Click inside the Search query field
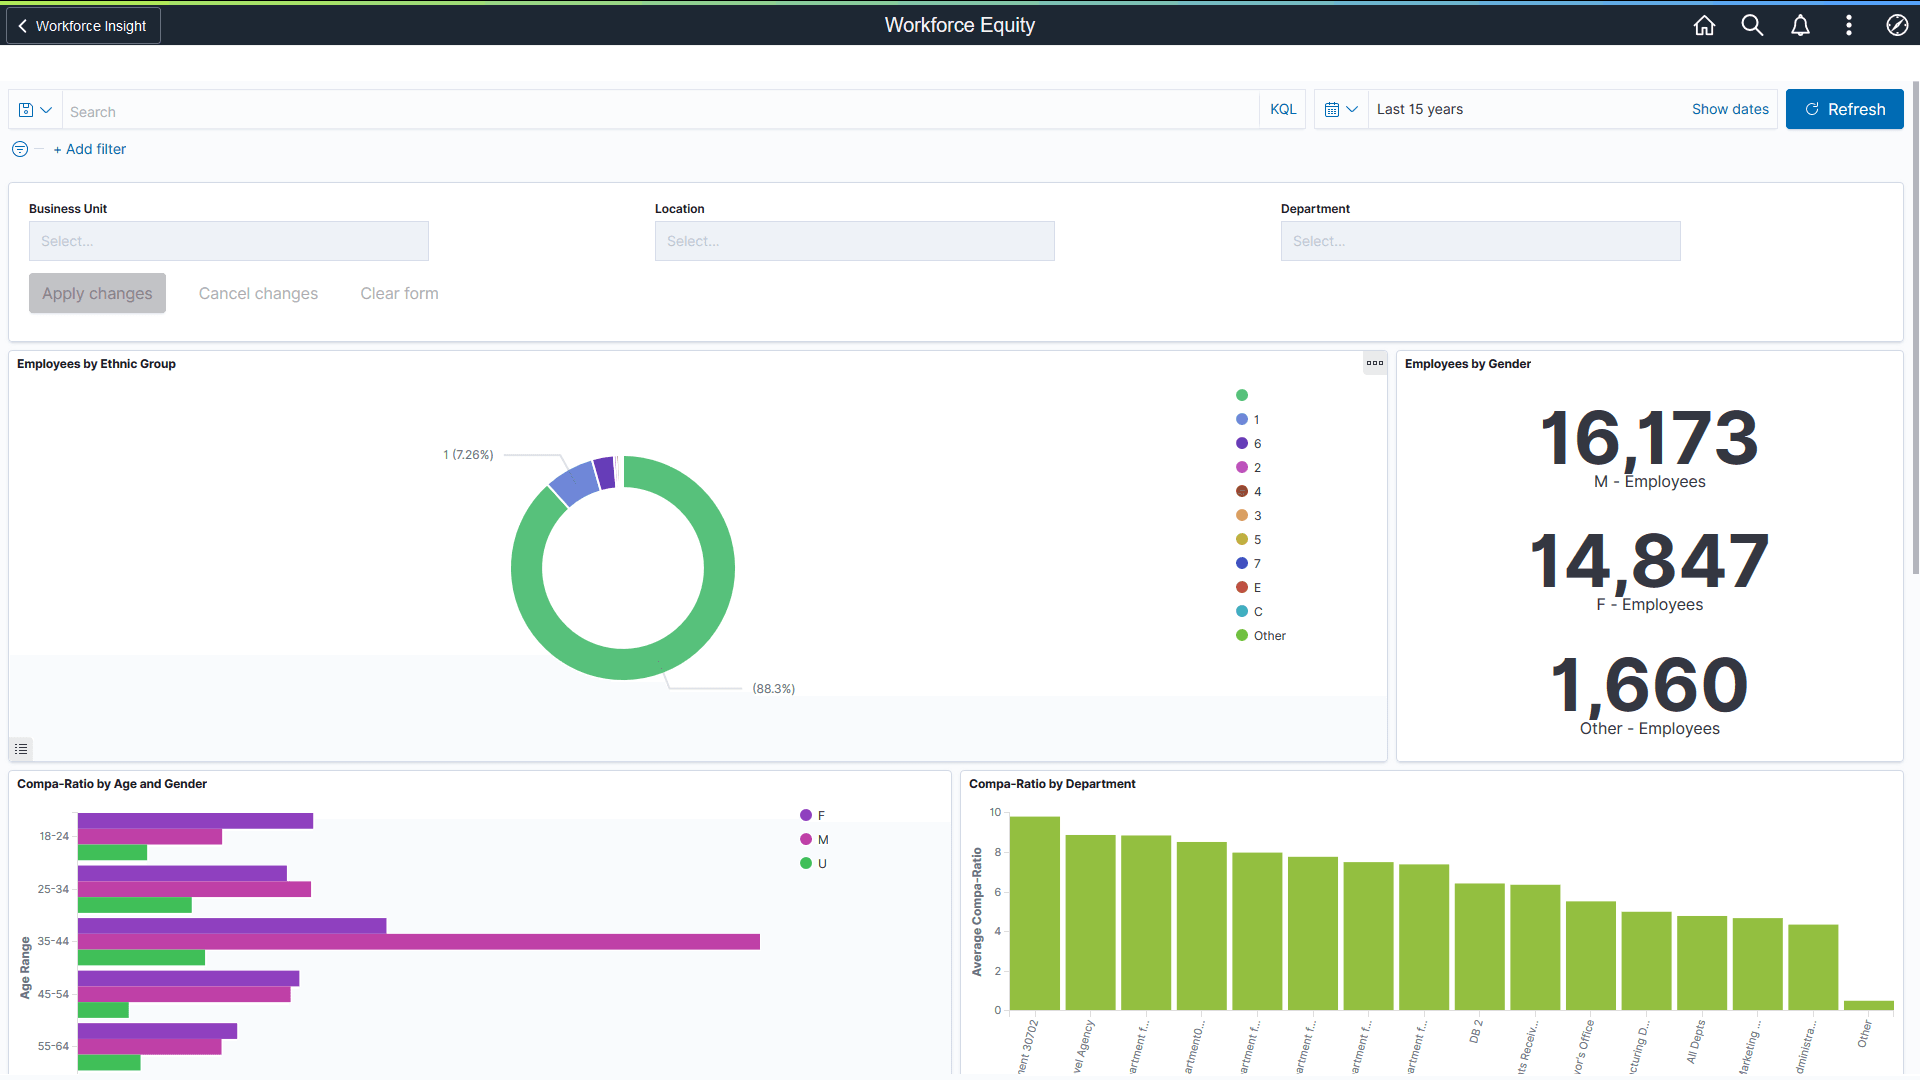The image size is (1920, 1080). (400, 110)
